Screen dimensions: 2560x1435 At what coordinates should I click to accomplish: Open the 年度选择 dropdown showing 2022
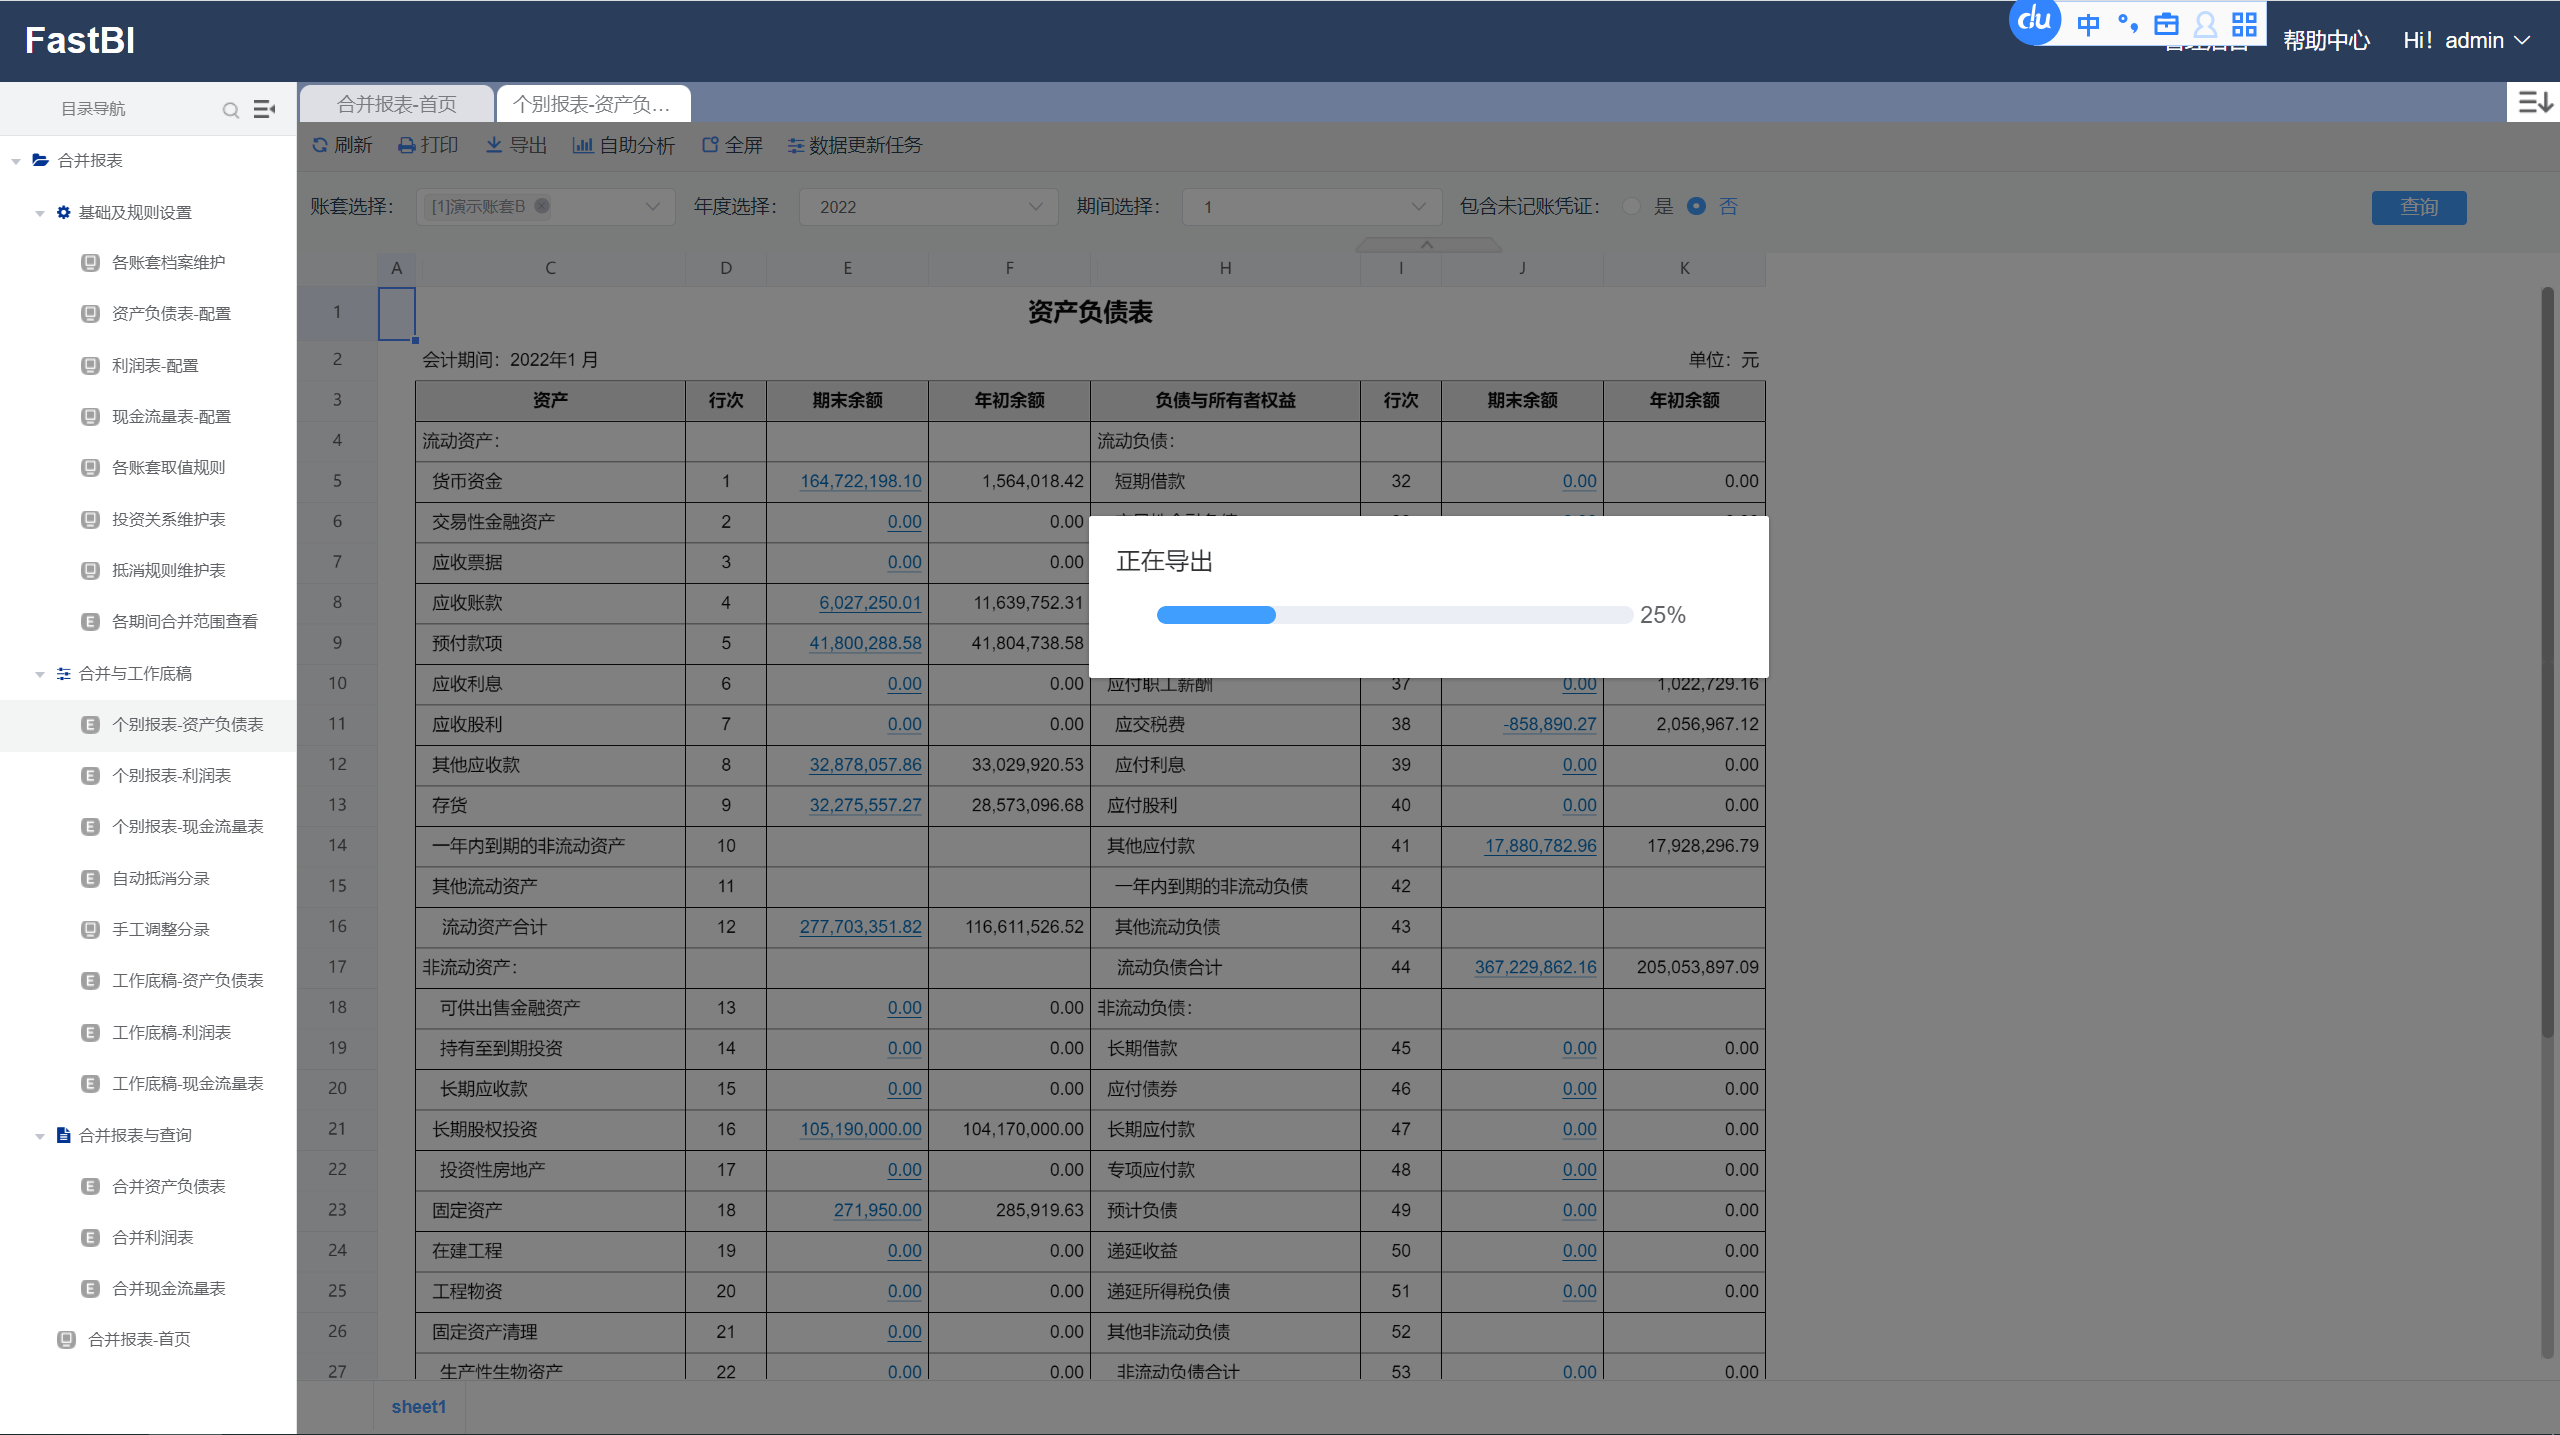(x=928, y=207)
